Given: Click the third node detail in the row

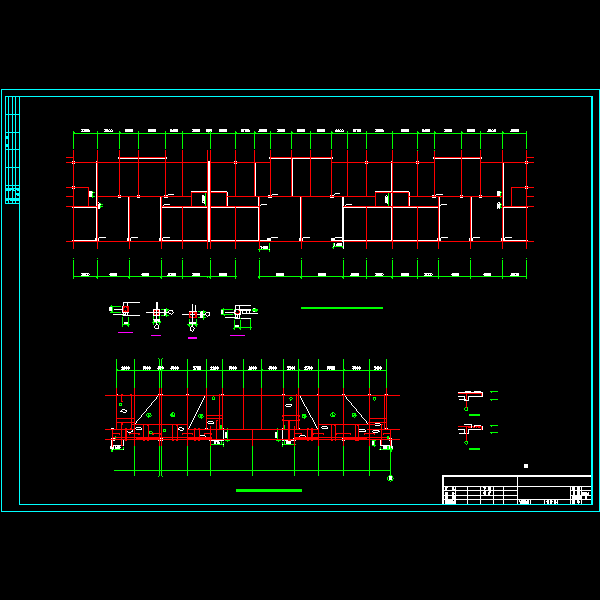Looking at the screenshot, I should (x=193, y=316).
